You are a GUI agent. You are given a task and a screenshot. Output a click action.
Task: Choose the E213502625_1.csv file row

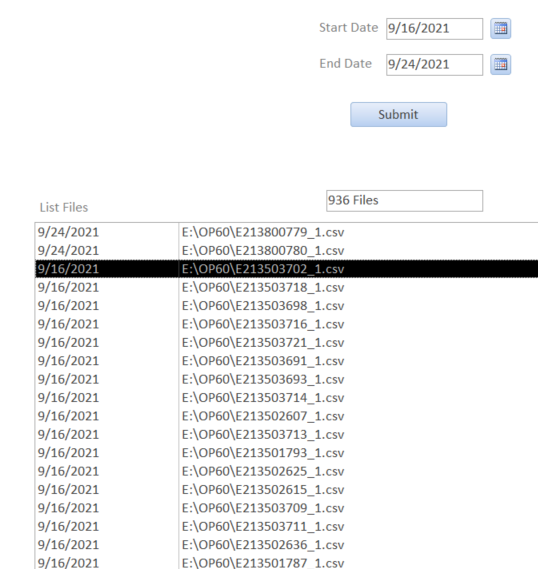click(x=287, y=471)
